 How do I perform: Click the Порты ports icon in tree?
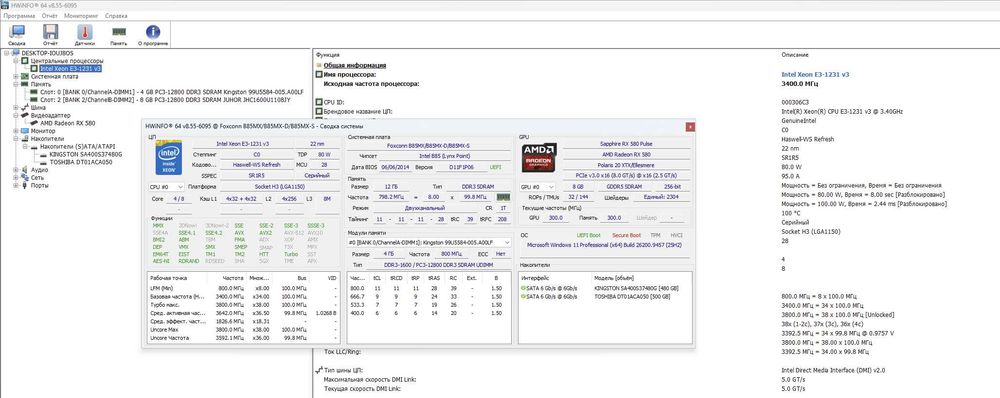tap(26, 186)
